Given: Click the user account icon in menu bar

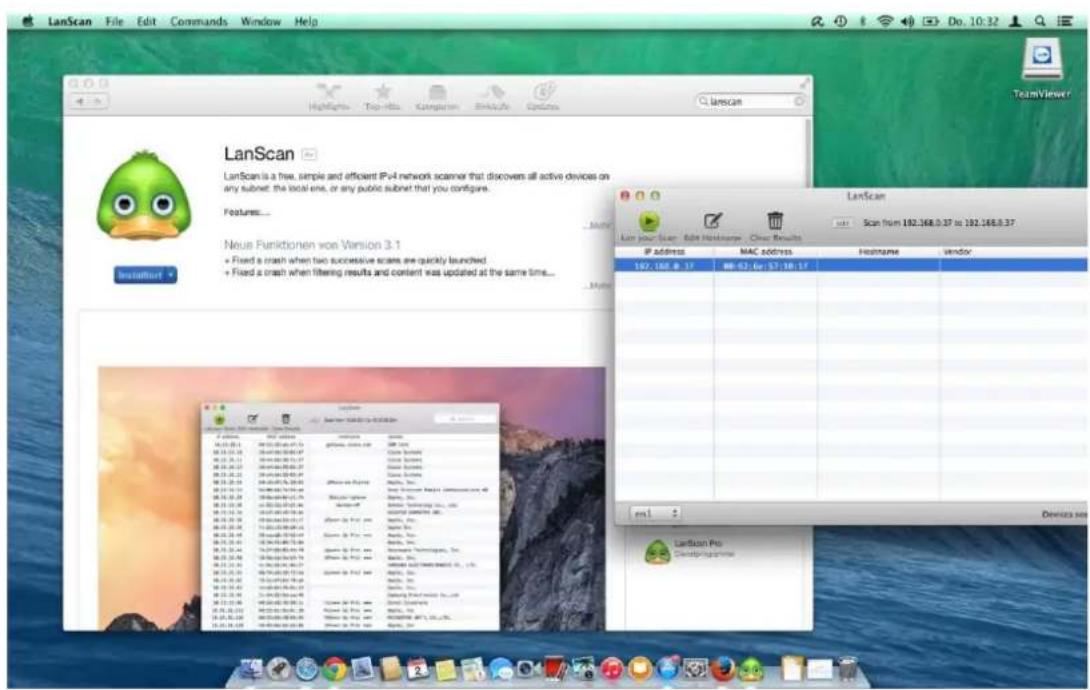Looking at the screenshot, I should (x=1016, y=22).
